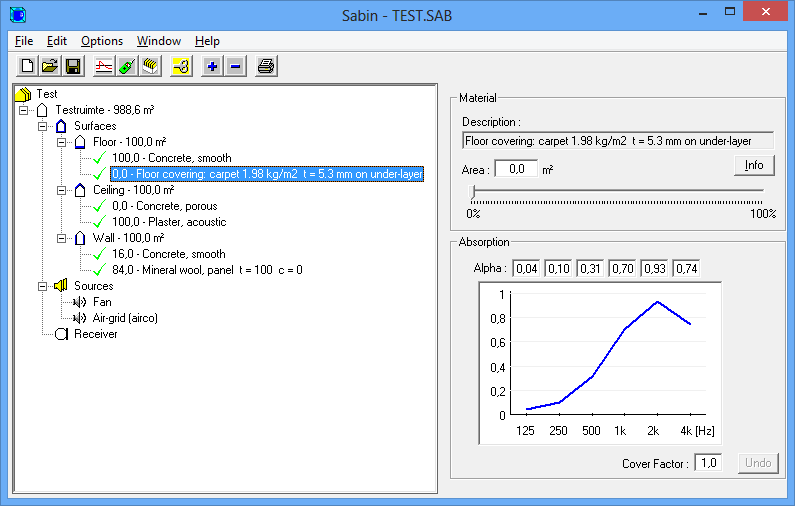Screen dimensions: 795x506
Task: Select '0,0 - Concrete, porous' row text
Action: coord(164,206)
